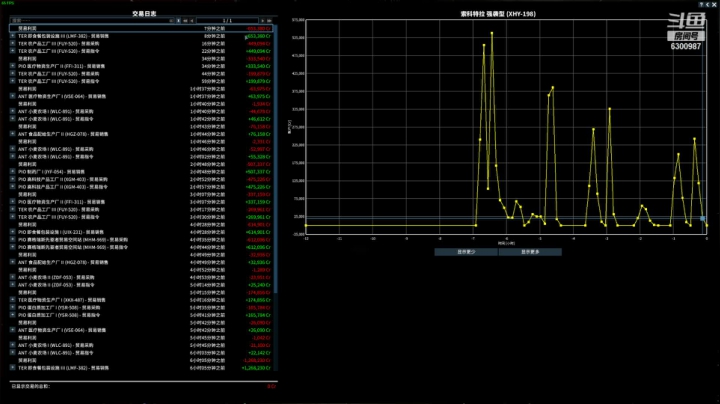Expand the ANT WLC-891 entry with +55,328 Cr

tap(13, 157)
